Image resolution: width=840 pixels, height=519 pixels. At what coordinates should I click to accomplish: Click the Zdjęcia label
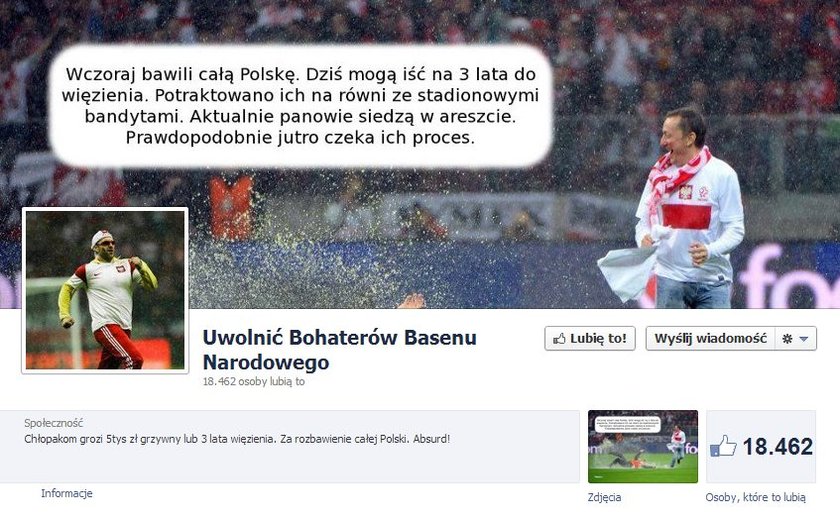pos(604,497)
